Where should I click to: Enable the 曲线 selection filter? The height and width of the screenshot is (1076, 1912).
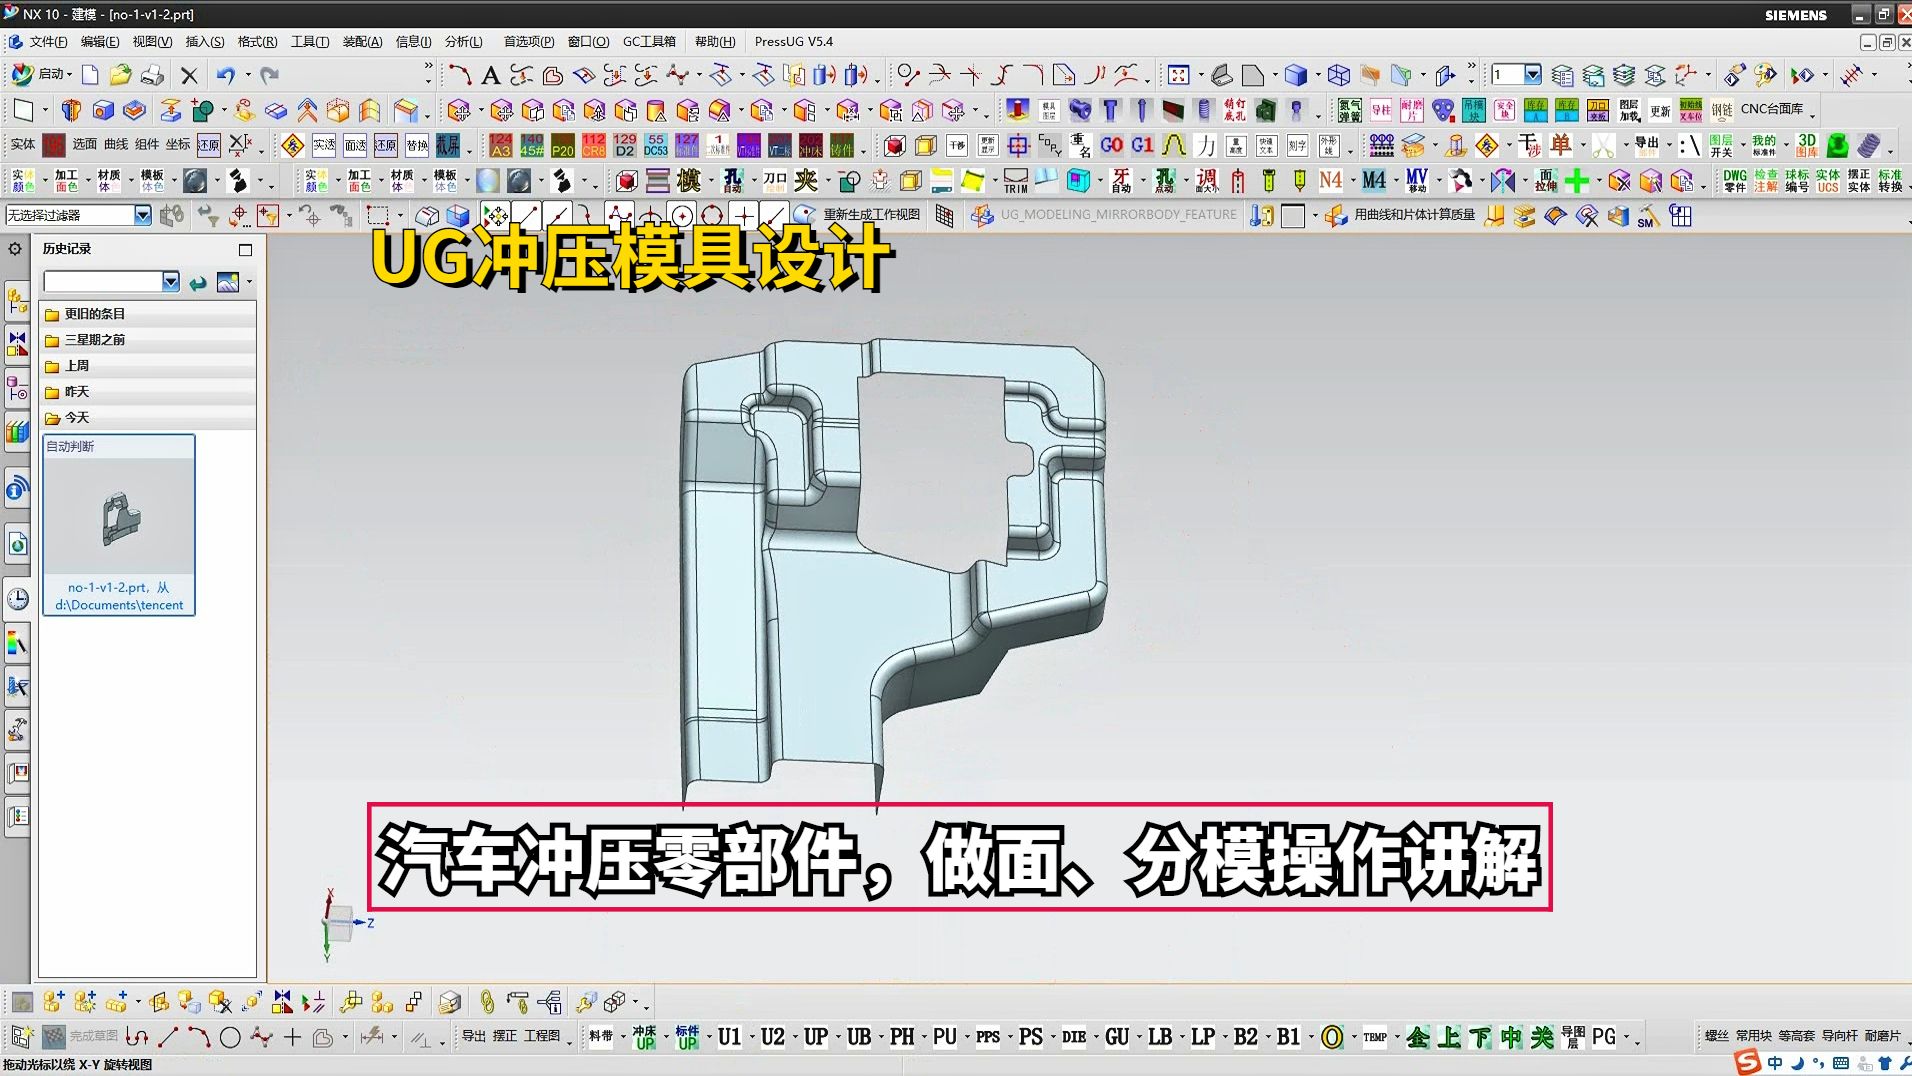coord(116,145)
